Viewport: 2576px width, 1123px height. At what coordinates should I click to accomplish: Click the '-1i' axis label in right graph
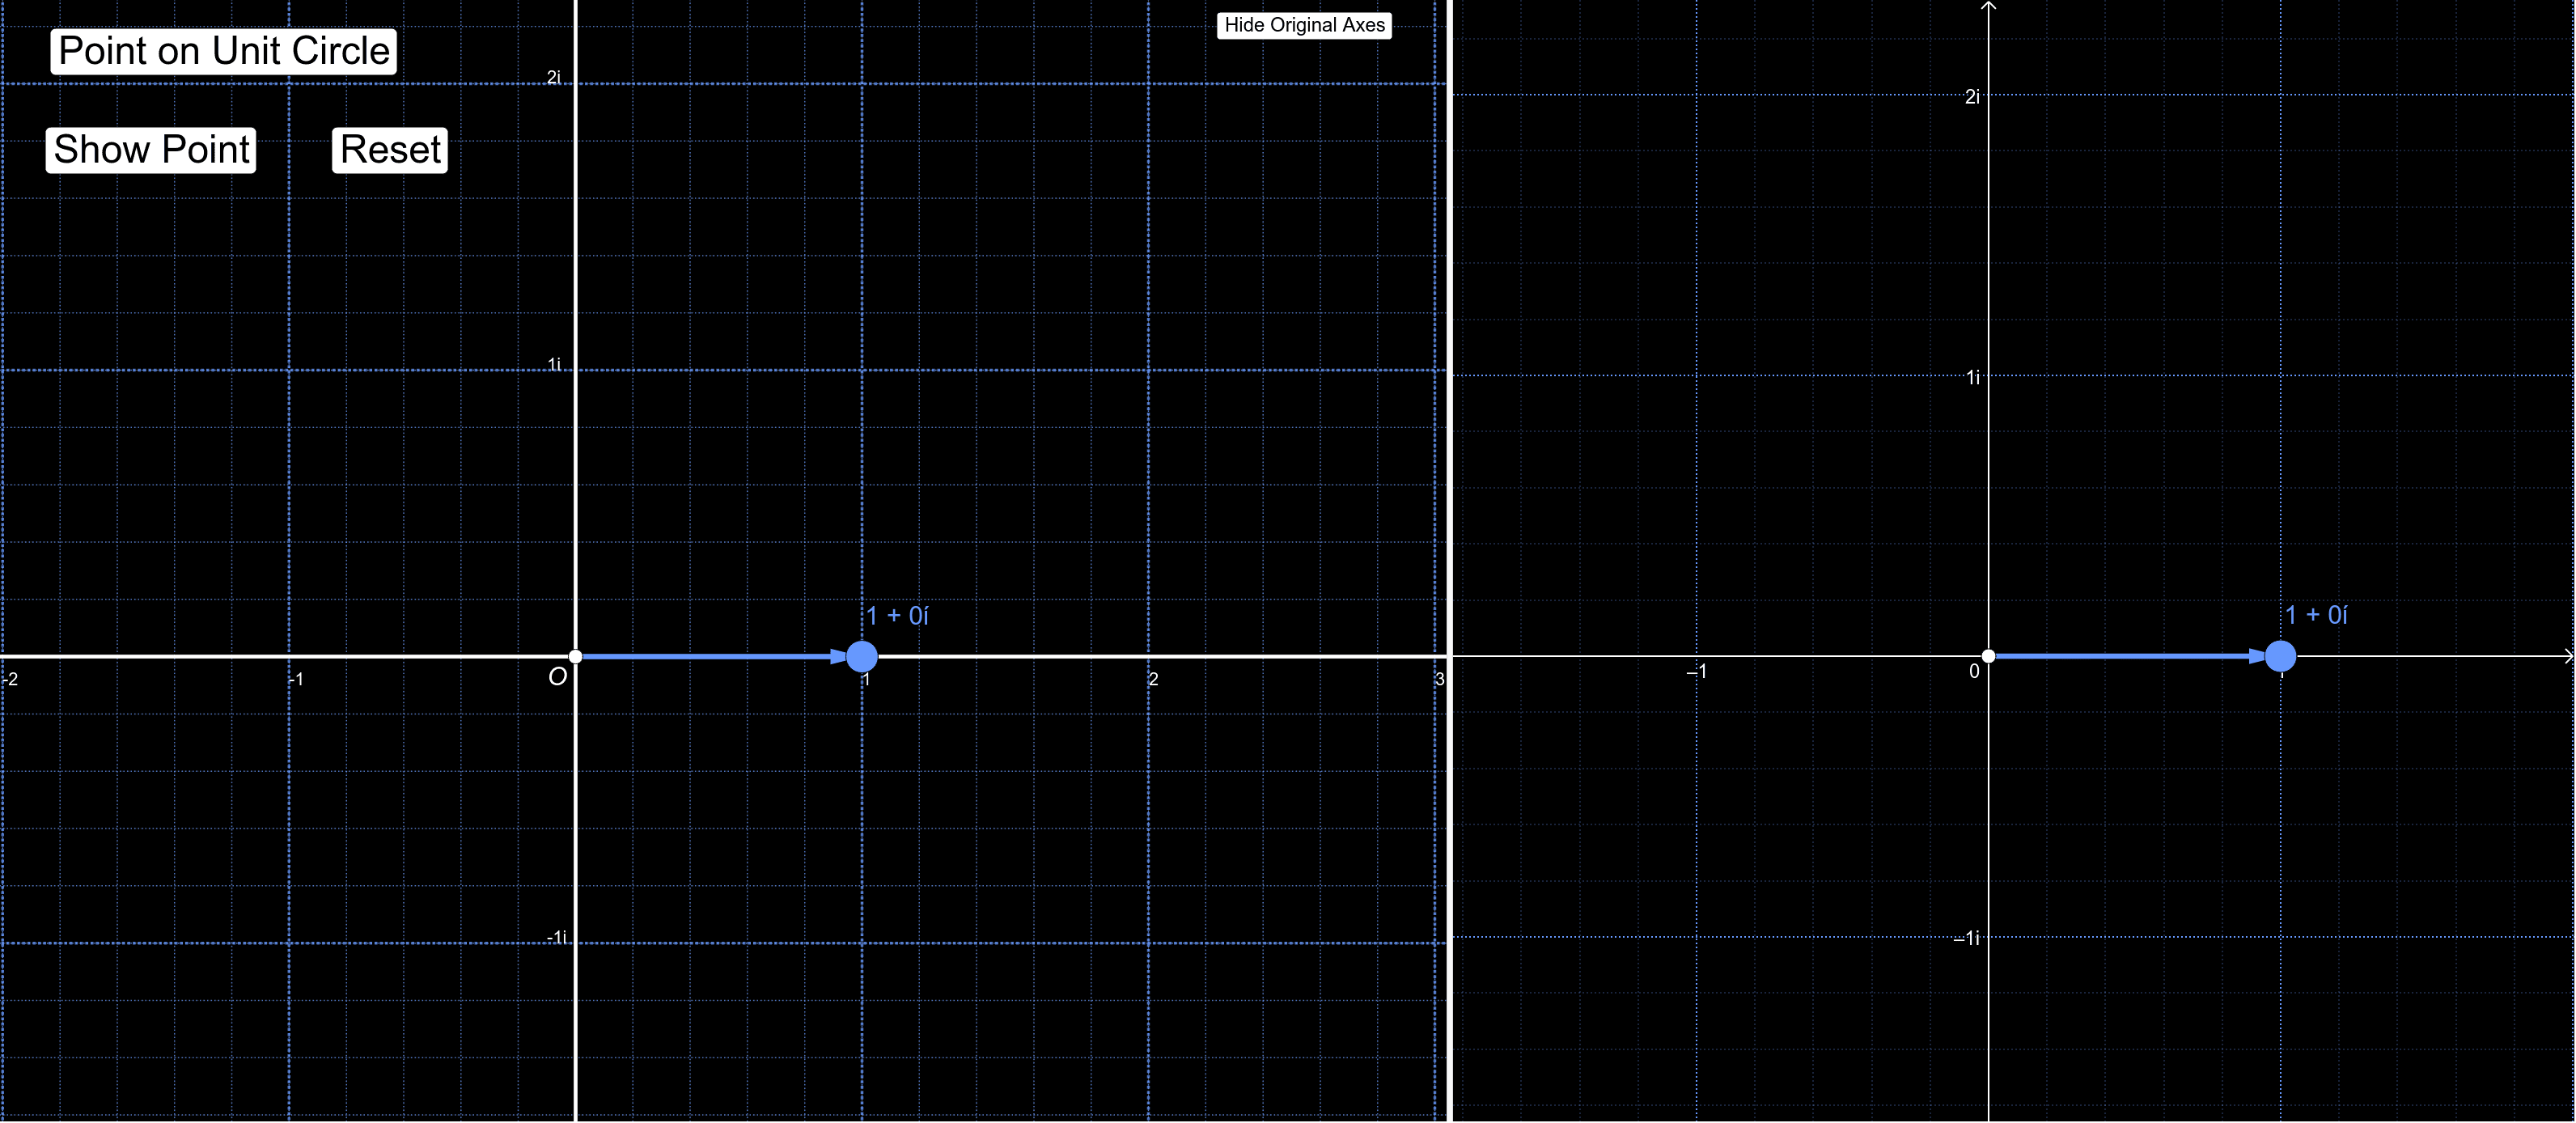pos(1966,938)
